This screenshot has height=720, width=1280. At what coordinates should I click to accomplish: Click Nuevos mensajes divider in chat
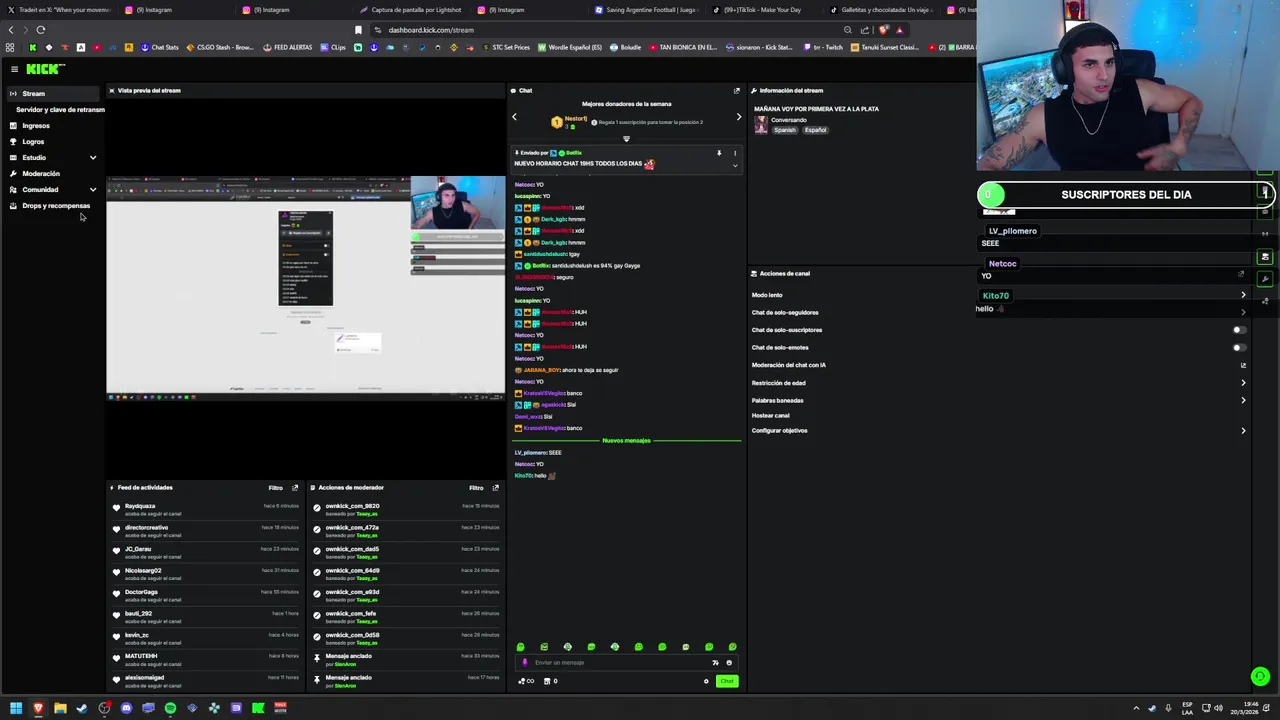click(626, 441)
